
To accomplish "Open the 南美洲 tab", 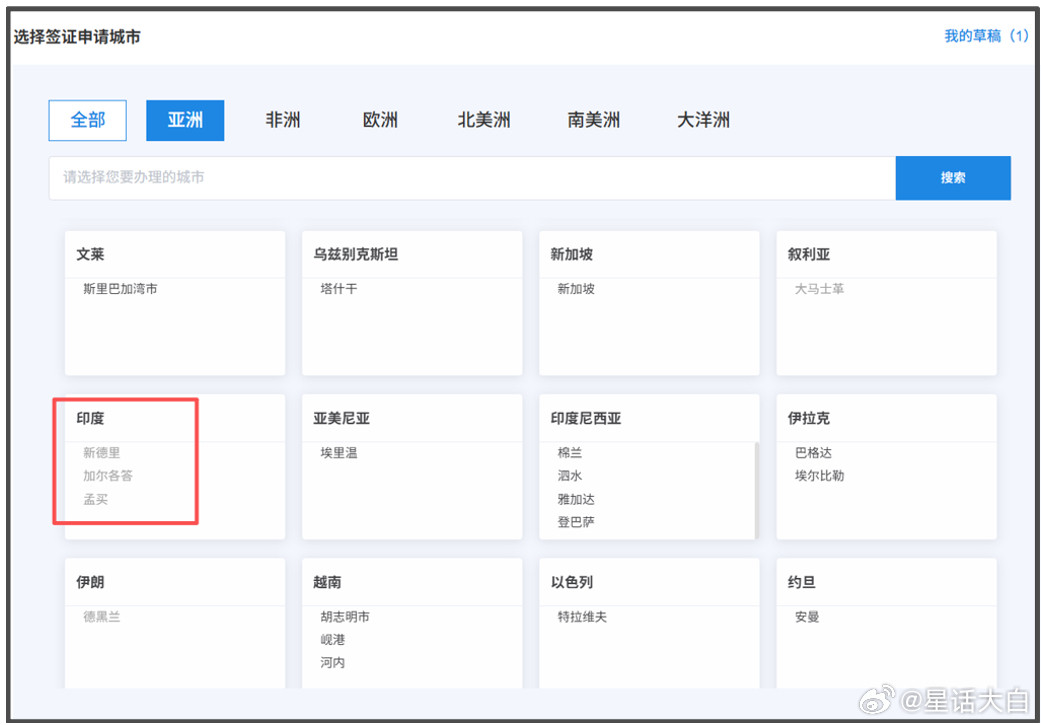I will [593, 120].
